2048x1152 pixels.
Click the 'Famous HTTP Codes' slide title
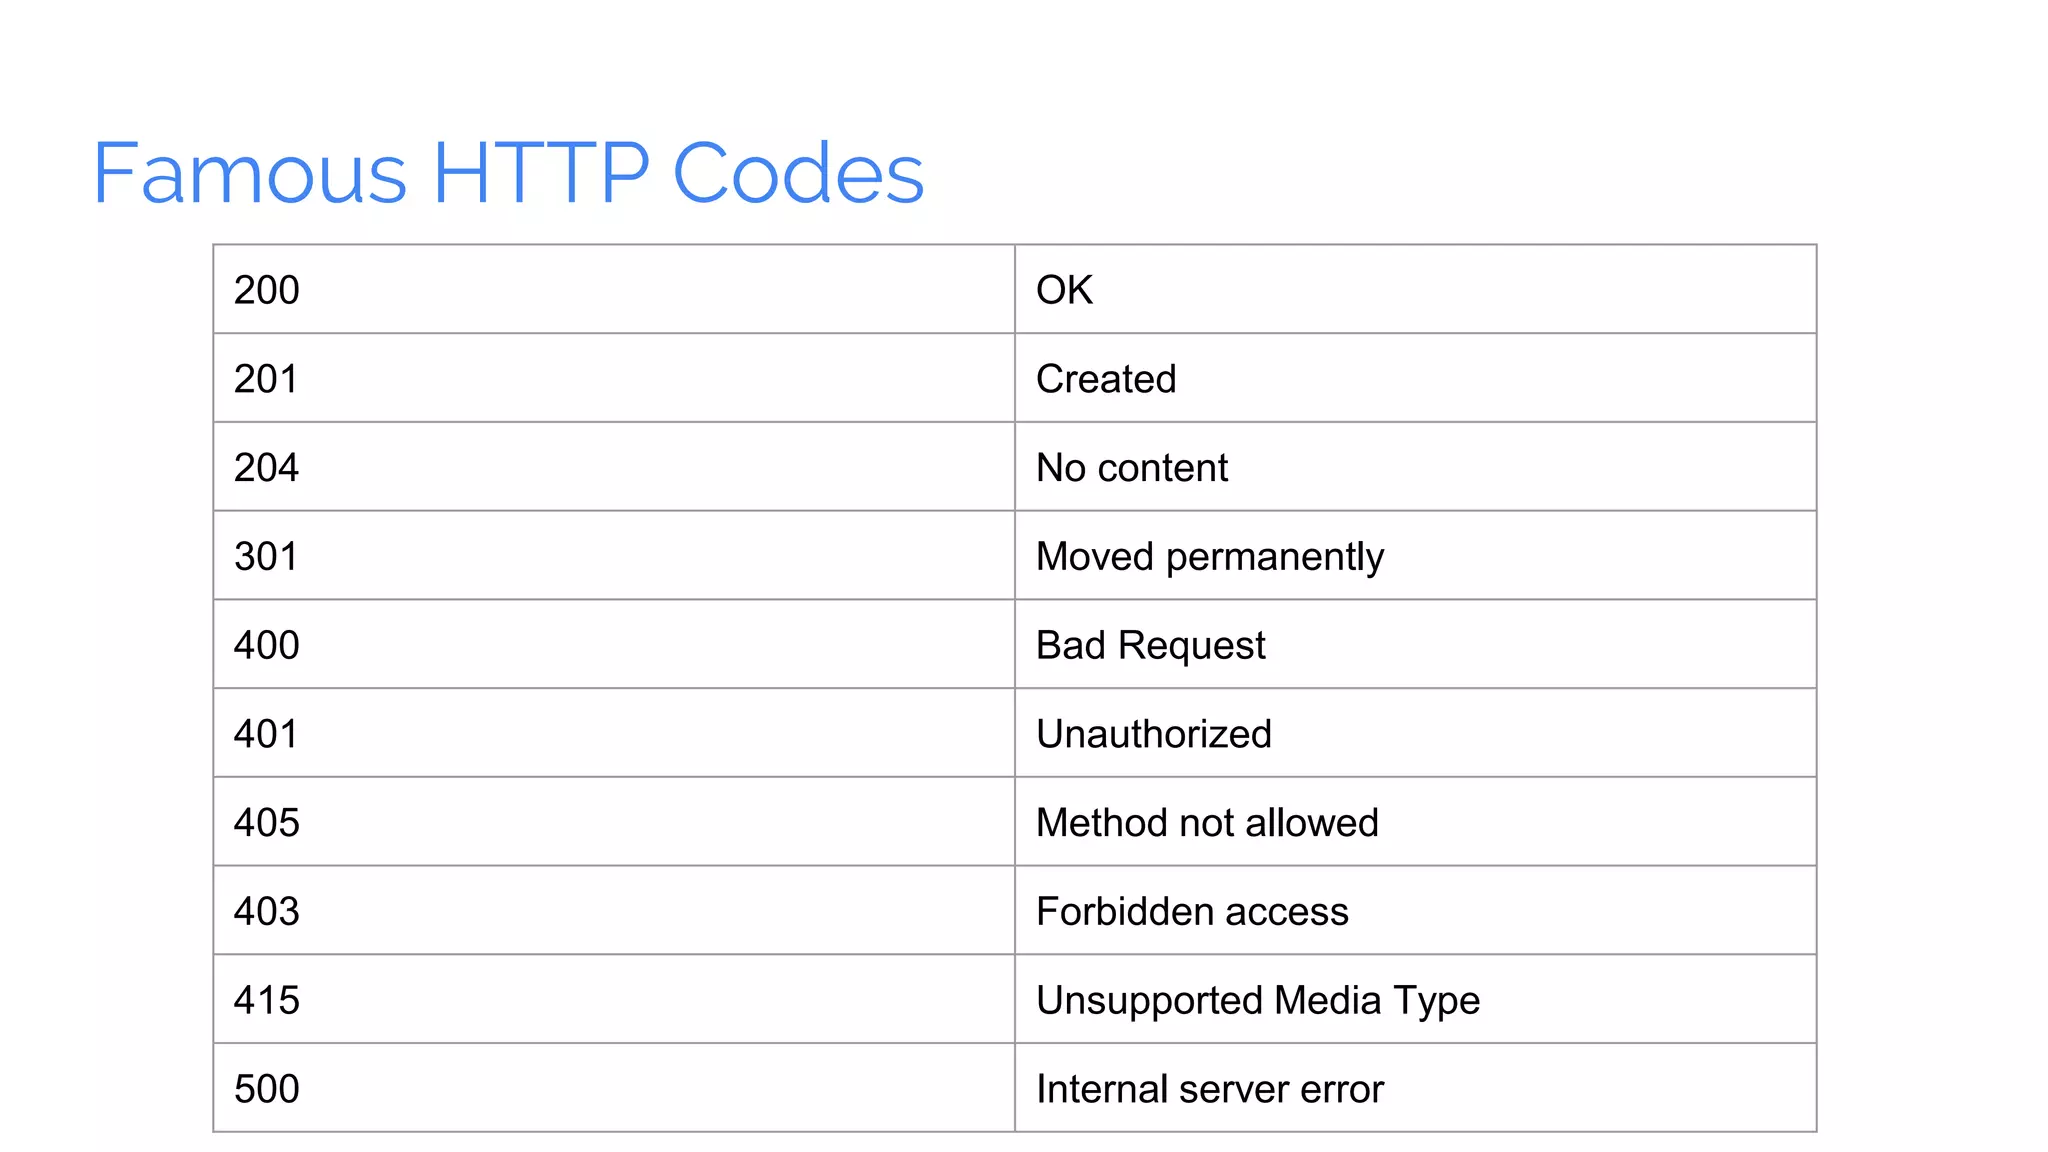(508, 173)
